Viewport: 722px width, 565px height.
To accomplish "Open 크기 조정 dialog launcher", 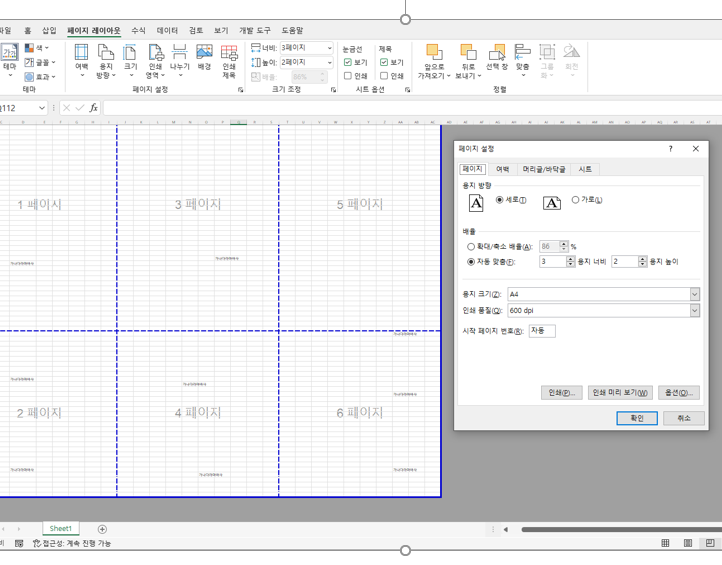I will [333, 90].
